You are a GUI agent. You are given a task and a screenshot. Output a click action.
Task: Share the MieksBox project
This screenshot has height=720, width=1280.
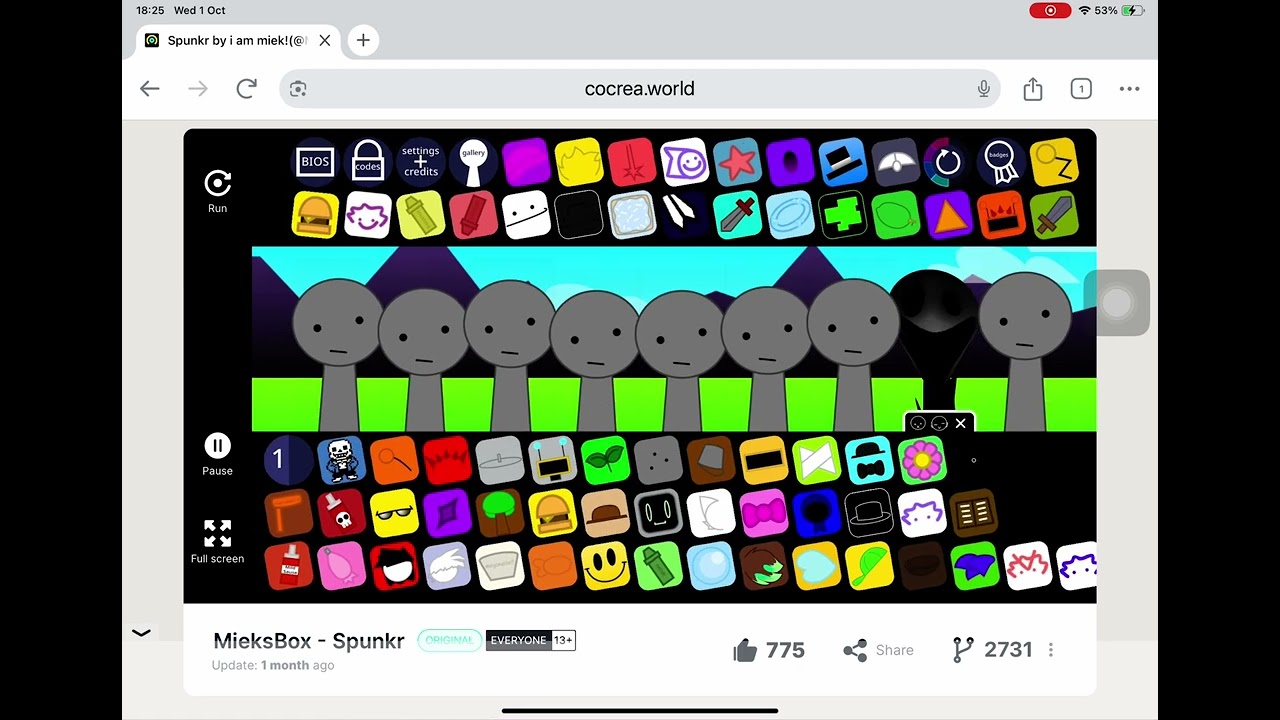point(878,650)
